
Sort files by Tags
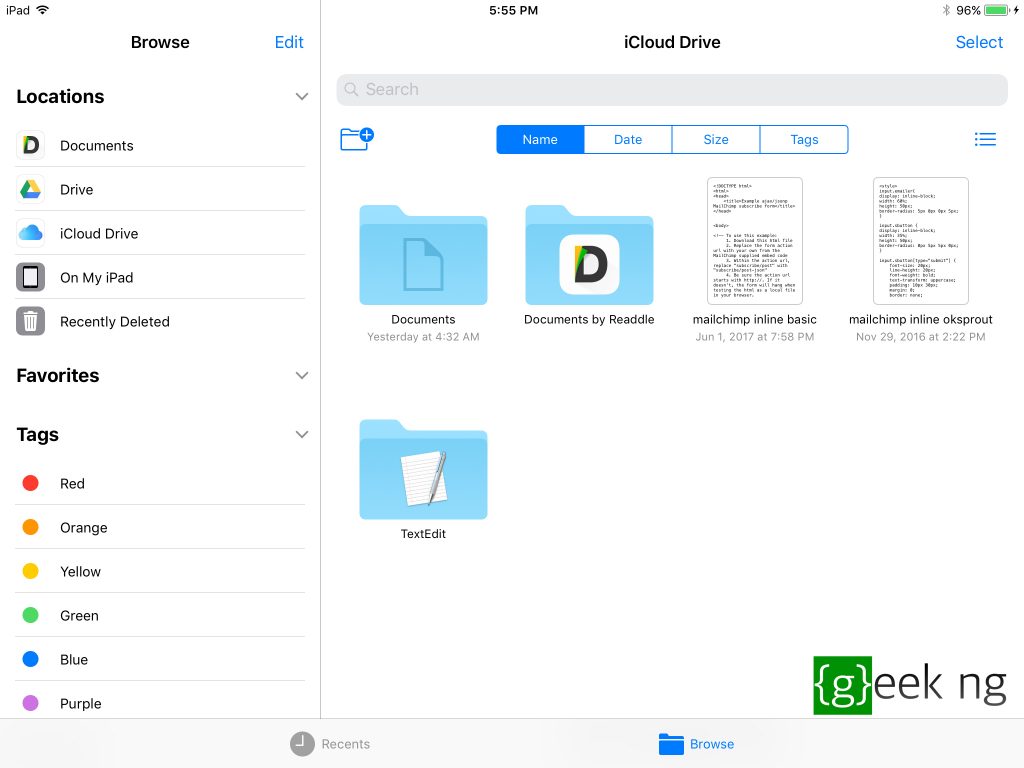coord(804,140)
